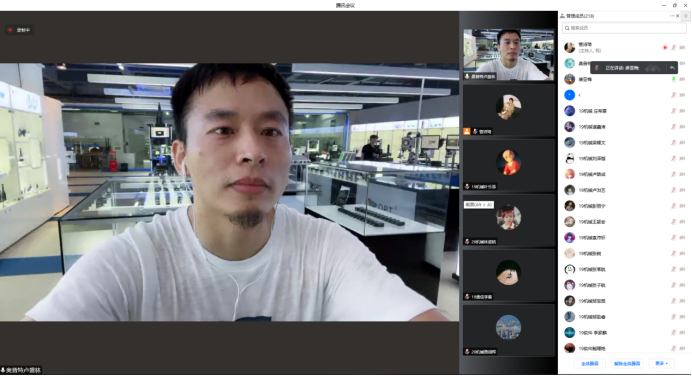Click the 解除全体静音 unmute-all button
This screenshot has height=376, width=692.
coord(627,364)
